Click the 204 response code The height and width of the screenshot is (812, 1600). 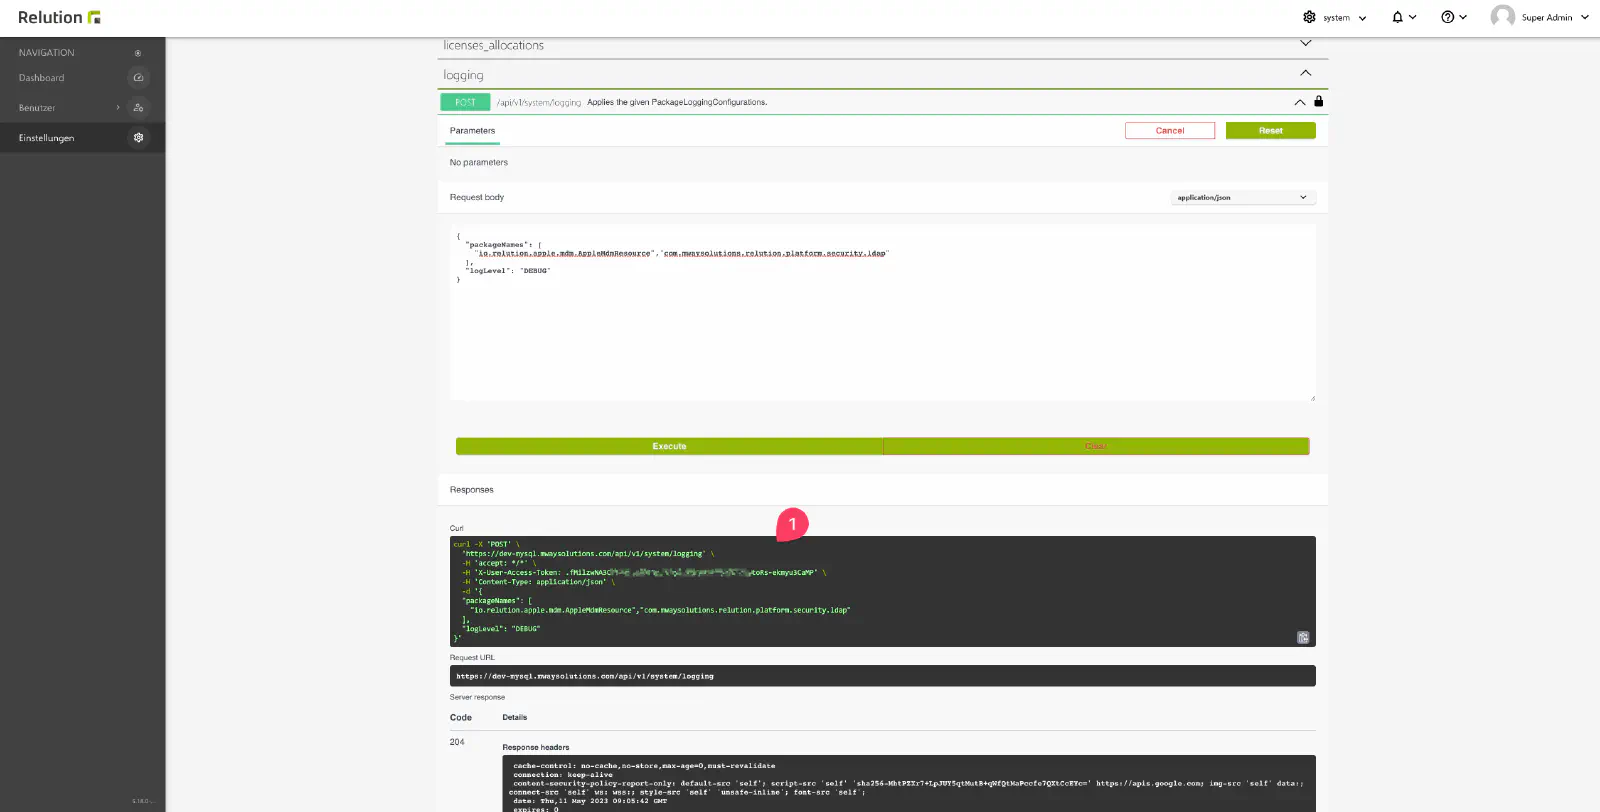pos(457,742)
